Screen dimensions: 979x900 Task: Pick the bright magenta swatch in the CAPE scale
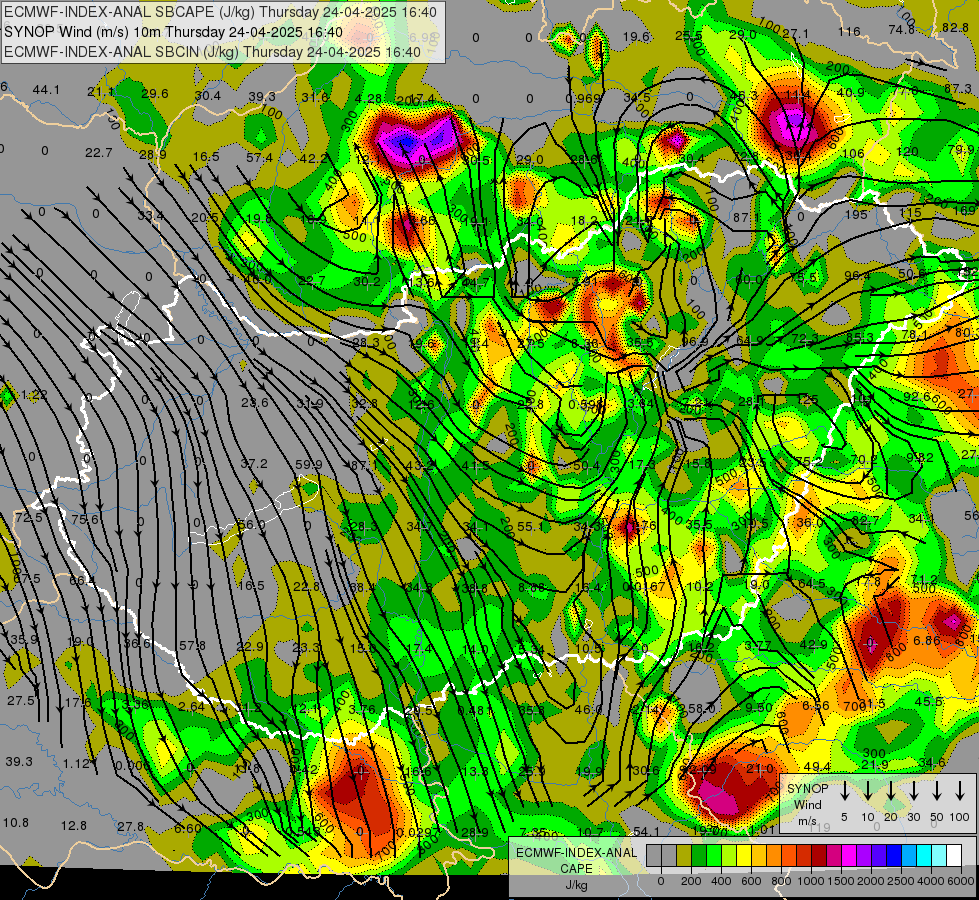(850, 856)
